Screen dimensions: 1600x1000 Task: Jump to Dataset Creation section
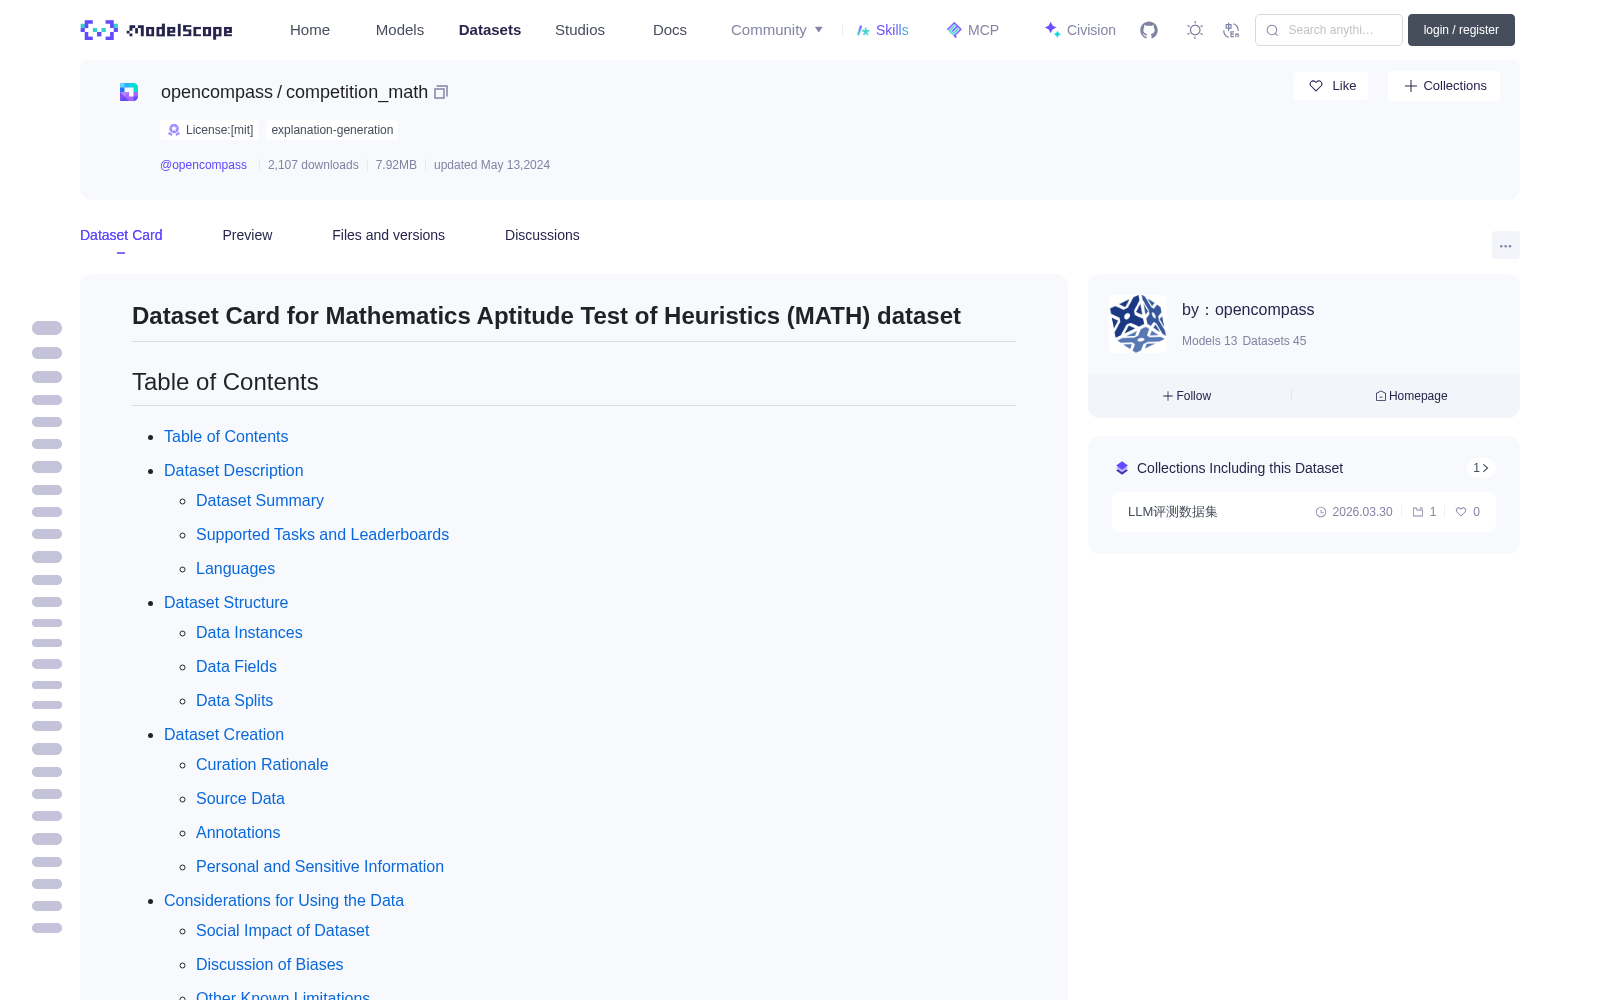point(224,735)
